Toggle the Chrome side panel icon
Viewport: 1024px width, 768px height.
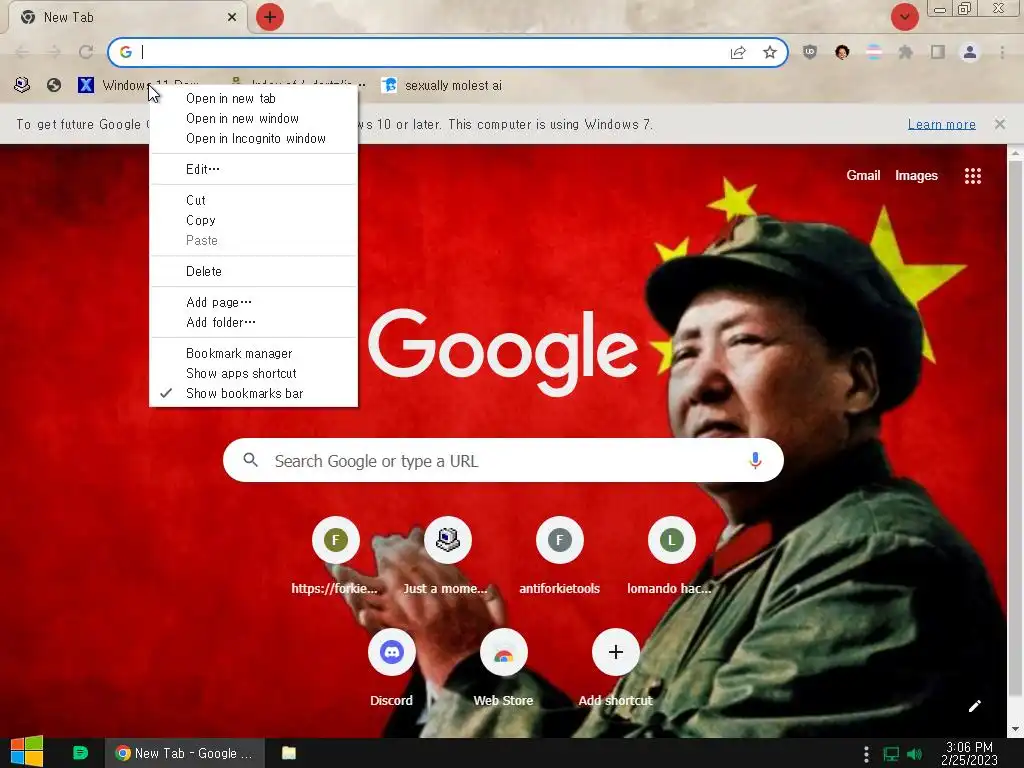pyautogui.click(x=938, y=52)
